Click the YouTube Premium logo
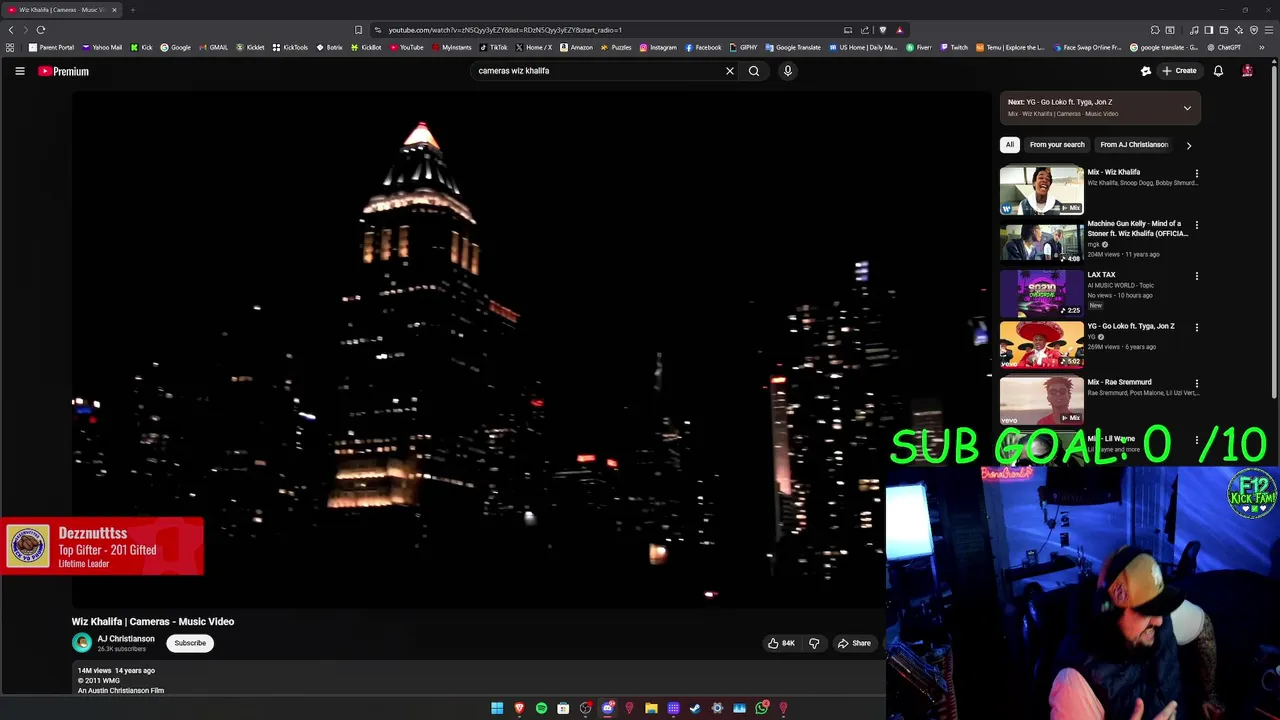This screenshot has height=720, width=1280. pyautogui.click(x=64, y=71)
